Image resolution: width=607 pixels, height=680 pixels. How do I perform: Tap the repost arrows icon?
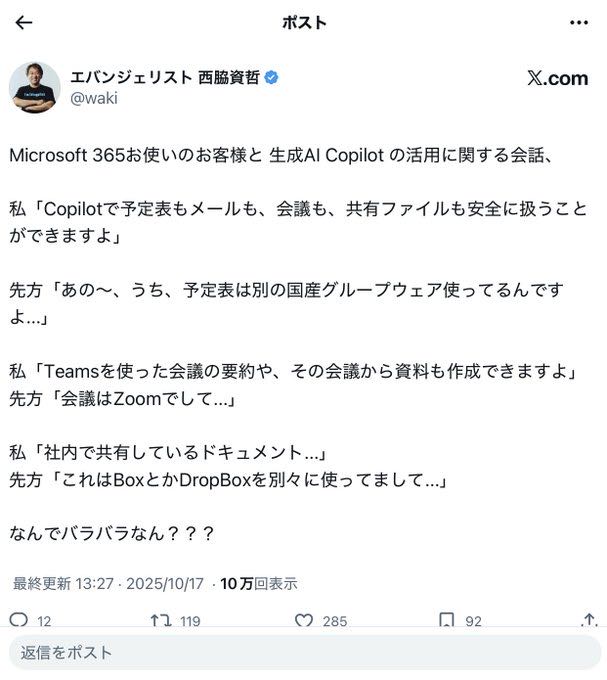click(x=159, y=621)
